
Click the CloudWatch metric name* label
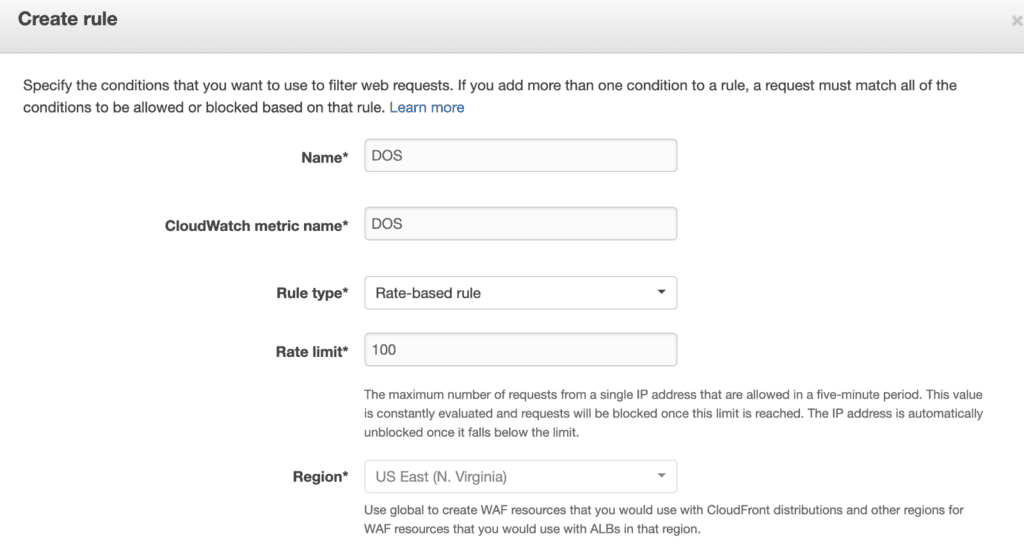(x=256, y=226)
